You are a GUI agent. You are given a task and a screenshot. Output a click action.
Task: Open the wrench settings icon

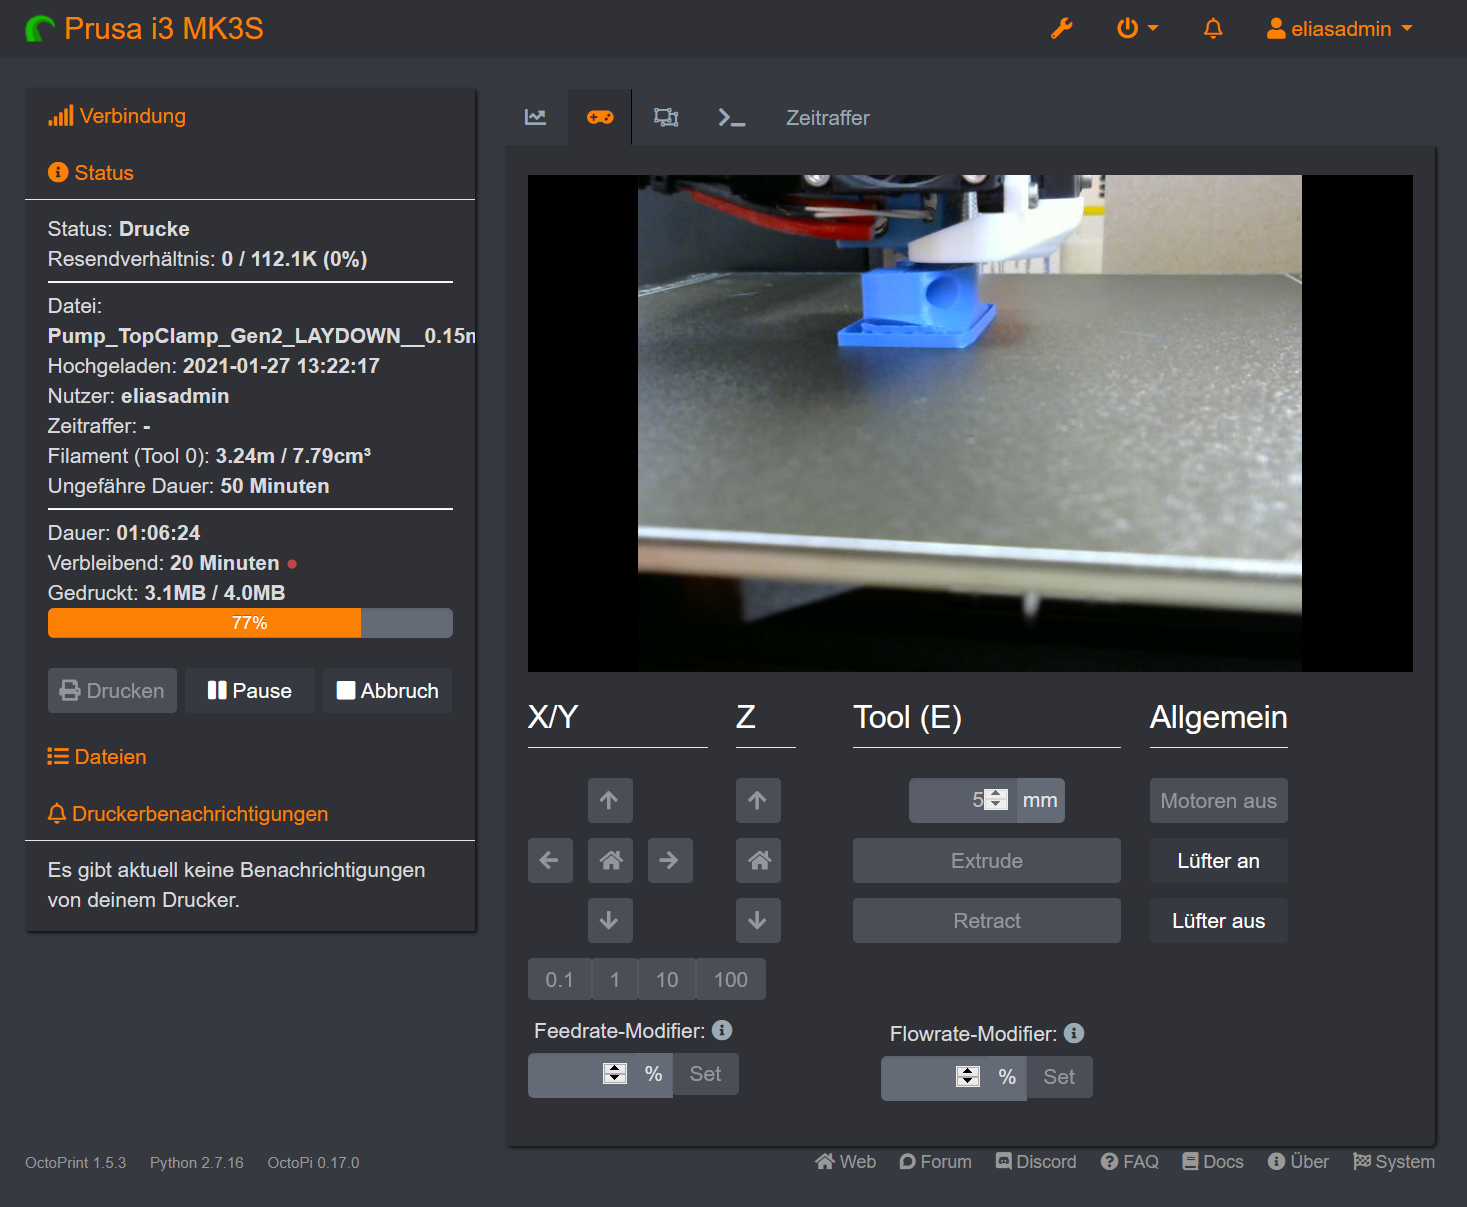[x=1061, y=29]
